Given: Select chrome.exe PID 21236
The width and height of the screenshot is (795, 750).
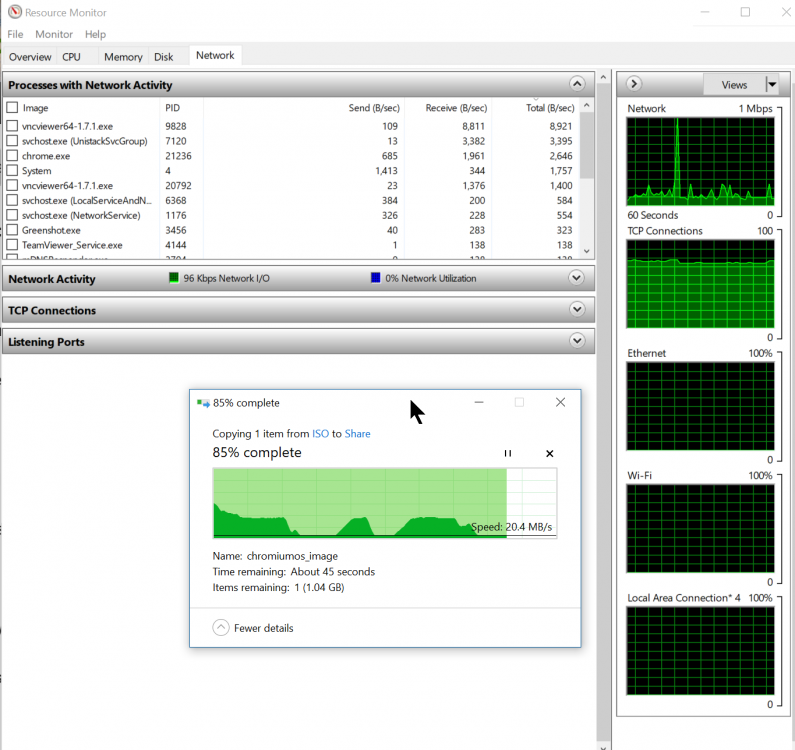Looking at the screenshot, I should click(178, 156).
